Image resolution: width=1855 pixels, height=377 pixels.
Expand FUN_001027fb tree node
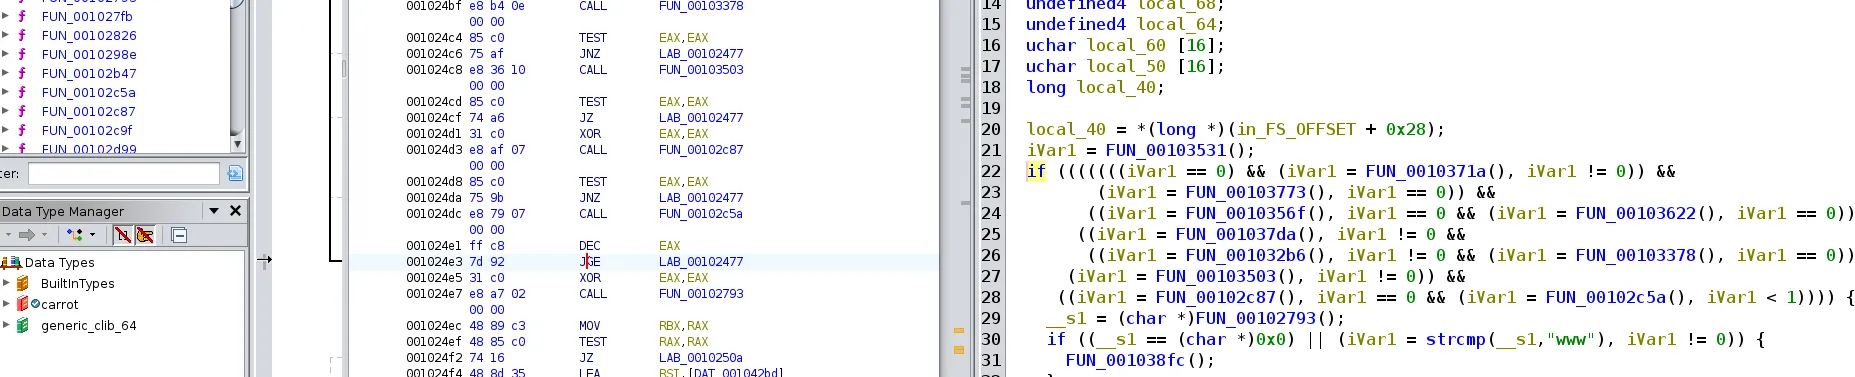click(6, 16)
